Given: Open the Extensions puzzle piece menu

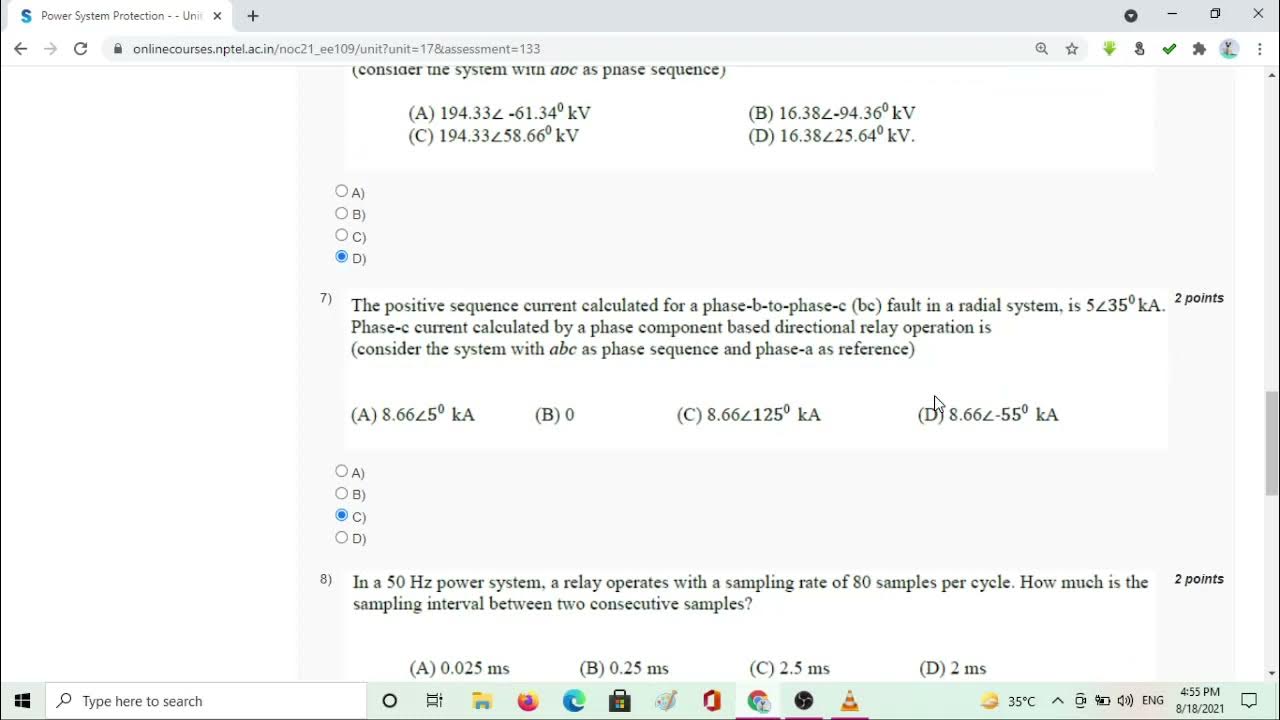Looking at the screenshot, I should 1199,48.
